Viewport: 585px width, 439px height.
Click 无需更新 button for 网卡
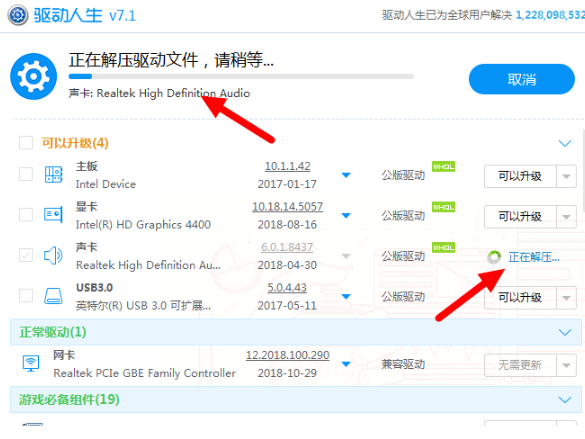[x=520, y=365]
